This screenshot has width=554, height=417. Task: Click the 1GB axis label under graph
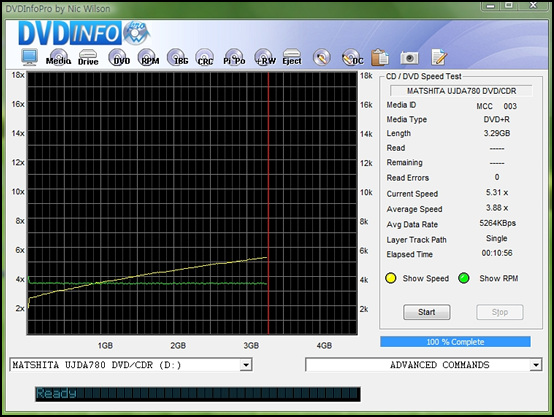click(x=105, y=345)
